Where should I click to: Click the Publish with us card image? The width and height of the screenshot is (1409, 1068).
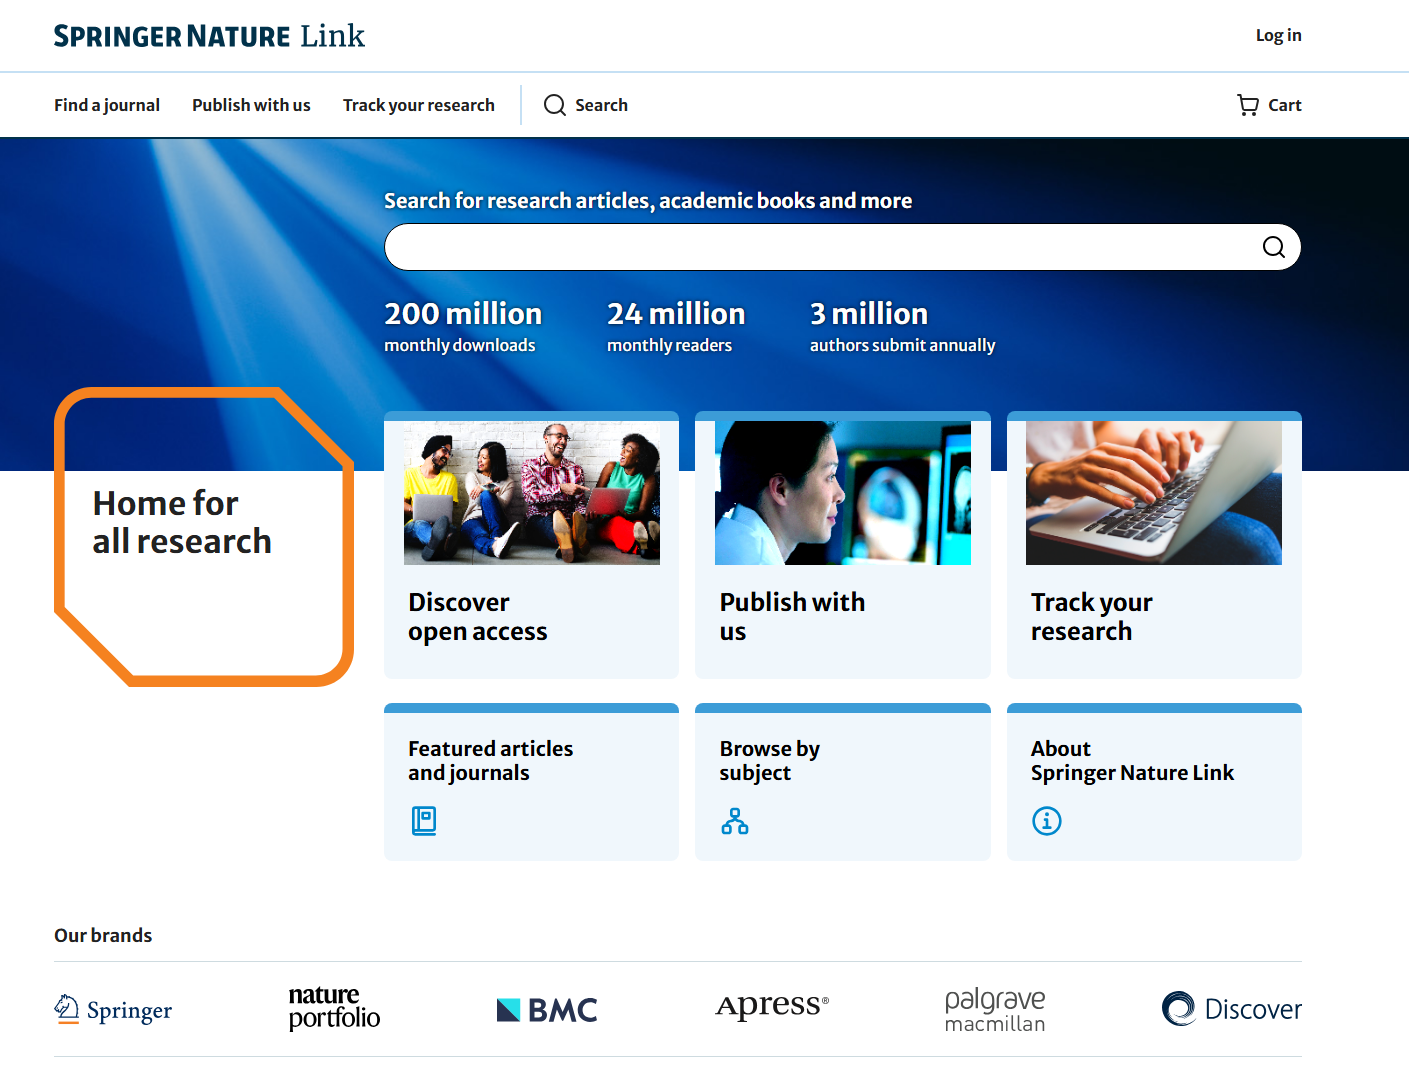(842, 492)
